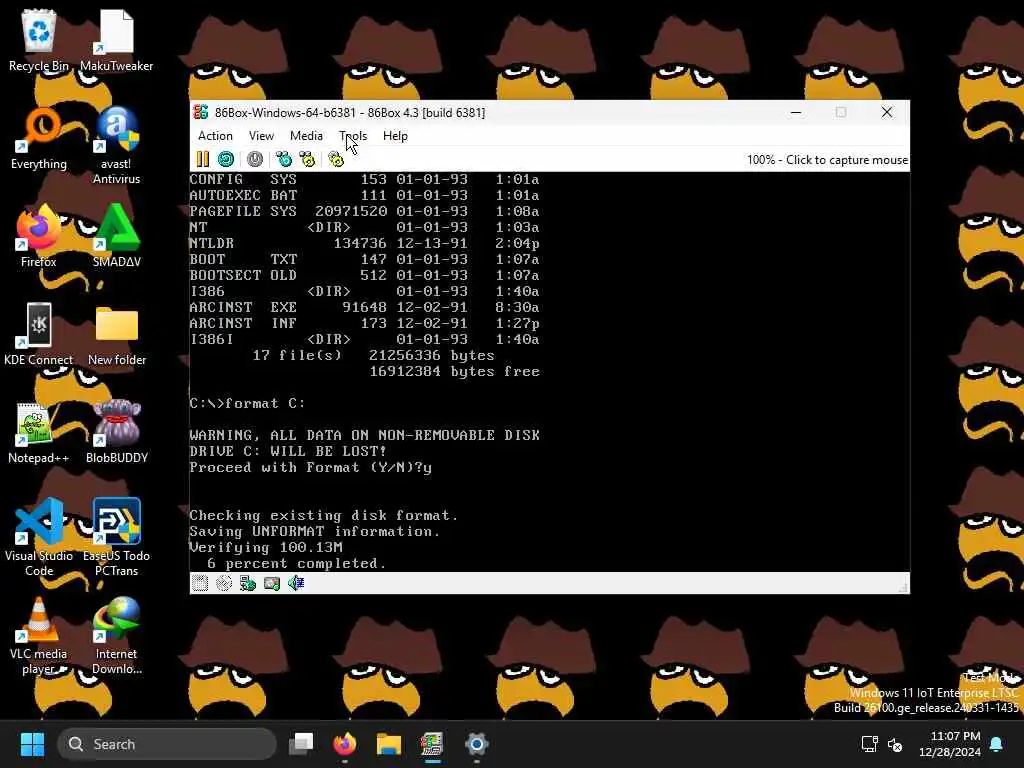Image resolution: width=1024 pixels, height=768 pixels.
Task: Click the ARCINST EXE file line
Action: pyautogui.click(x=364, y=307)
